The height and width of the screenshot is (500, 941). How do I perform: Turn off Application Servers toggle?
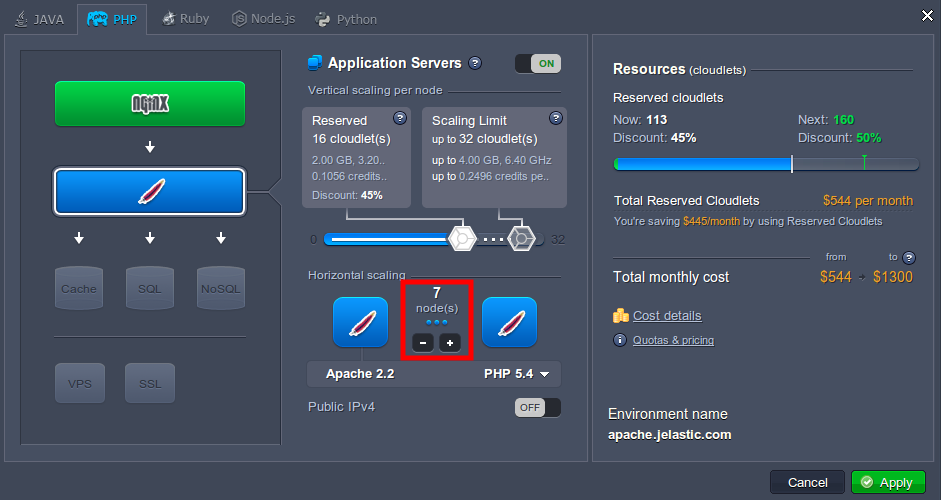pyautogui.click(x=538, y=64)
